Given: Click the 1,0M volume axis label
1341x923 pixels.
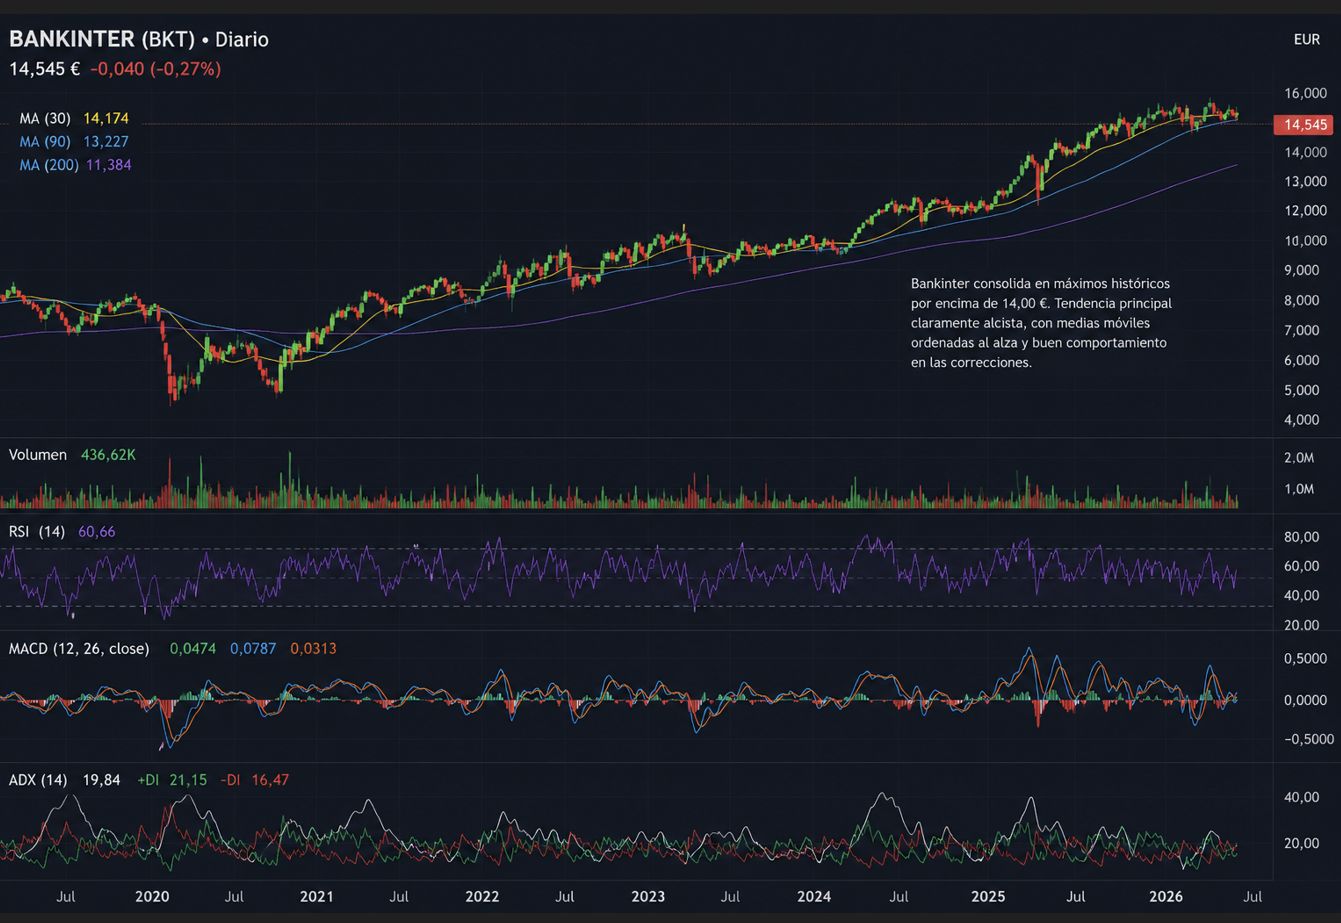Looking at the screenshot, I should point(1298,489).
